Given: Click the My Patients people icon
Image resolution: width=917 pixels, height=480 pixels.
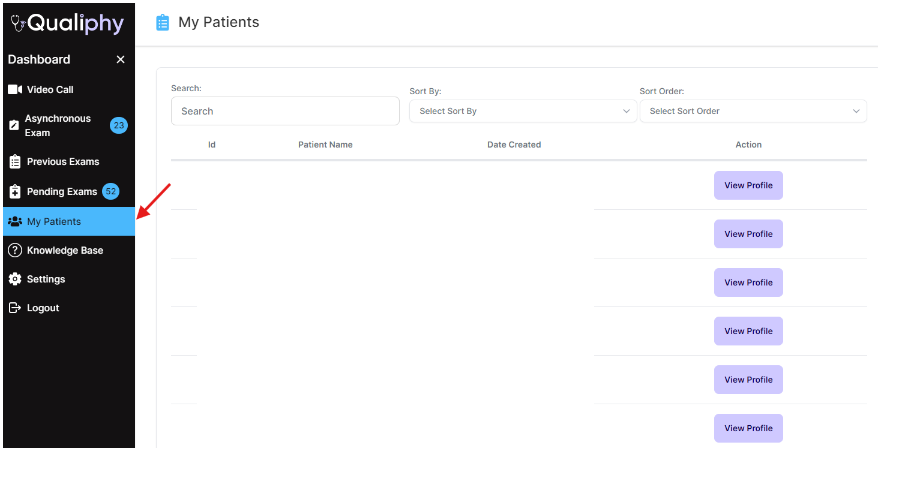Looking at the screenshot, I should [x=15, y=222].
